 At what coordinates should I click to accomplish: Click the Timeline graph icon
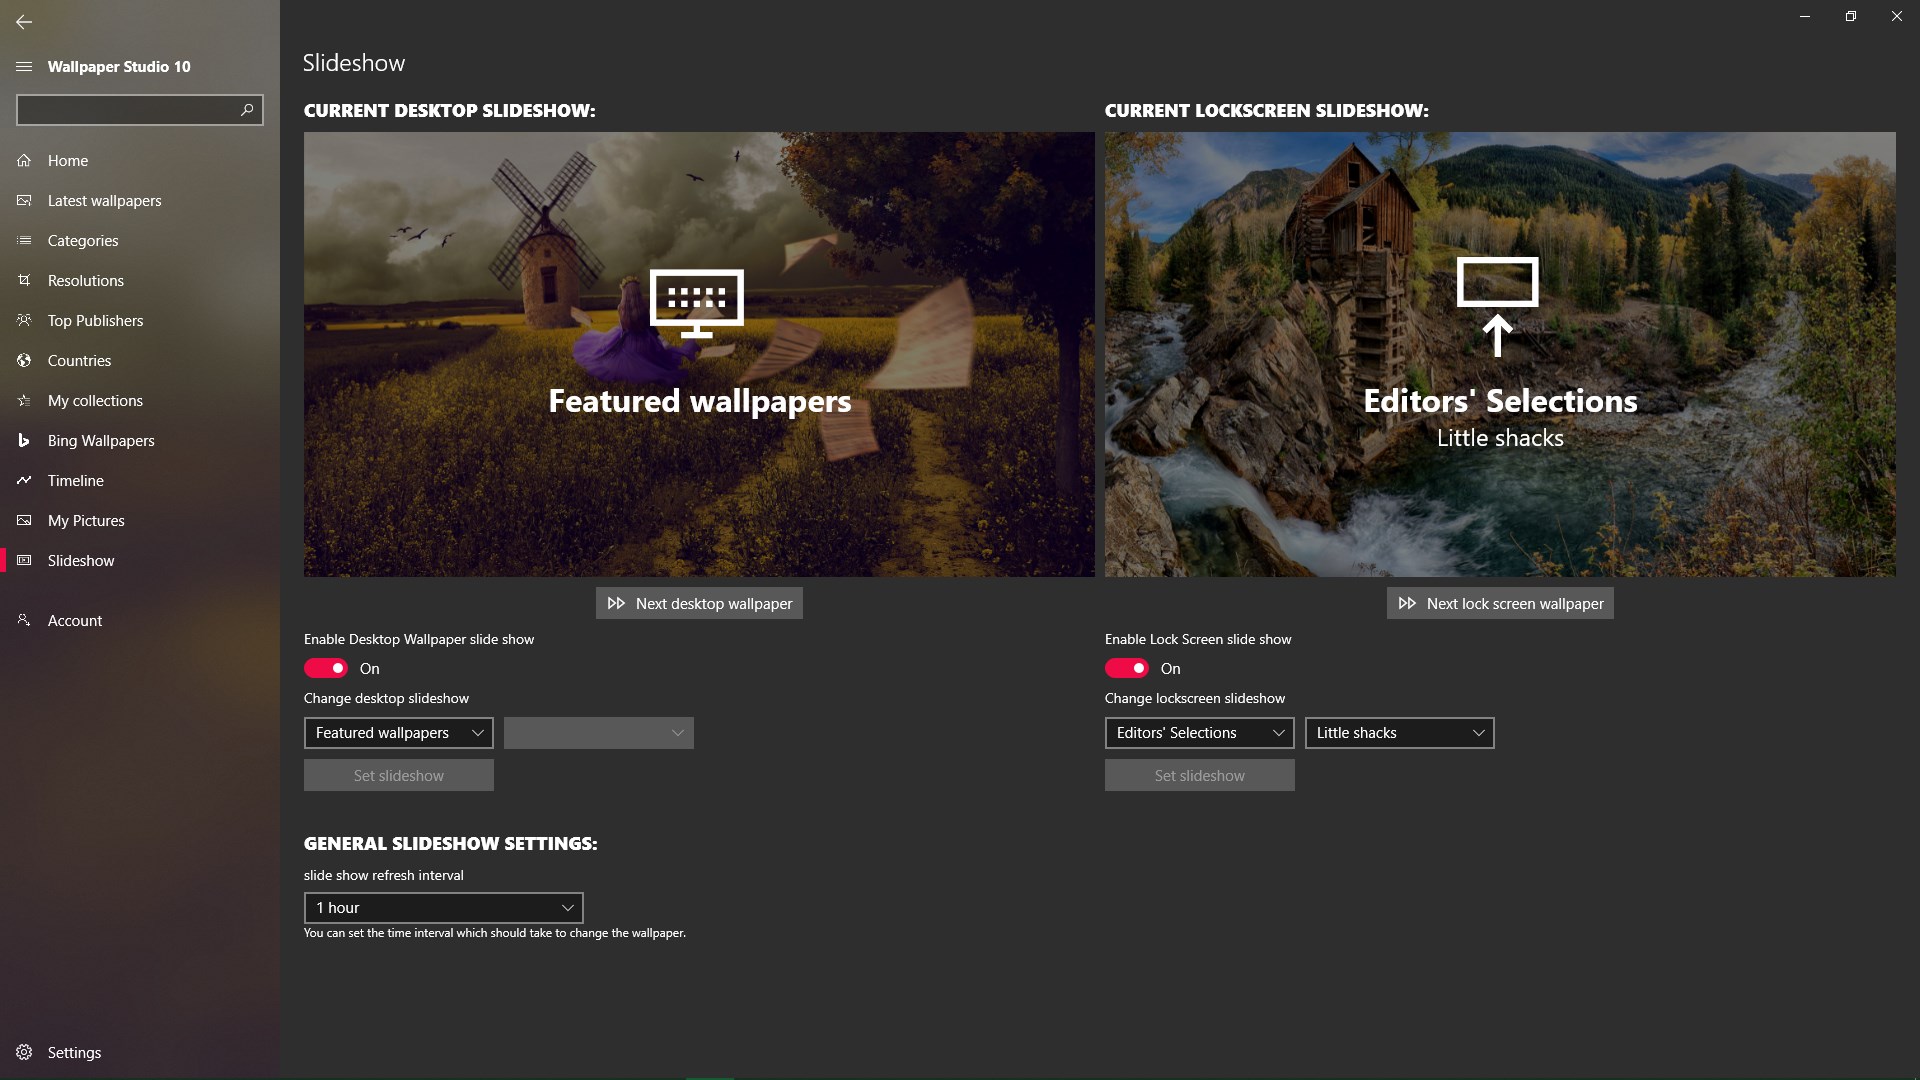tap(24, 480)
